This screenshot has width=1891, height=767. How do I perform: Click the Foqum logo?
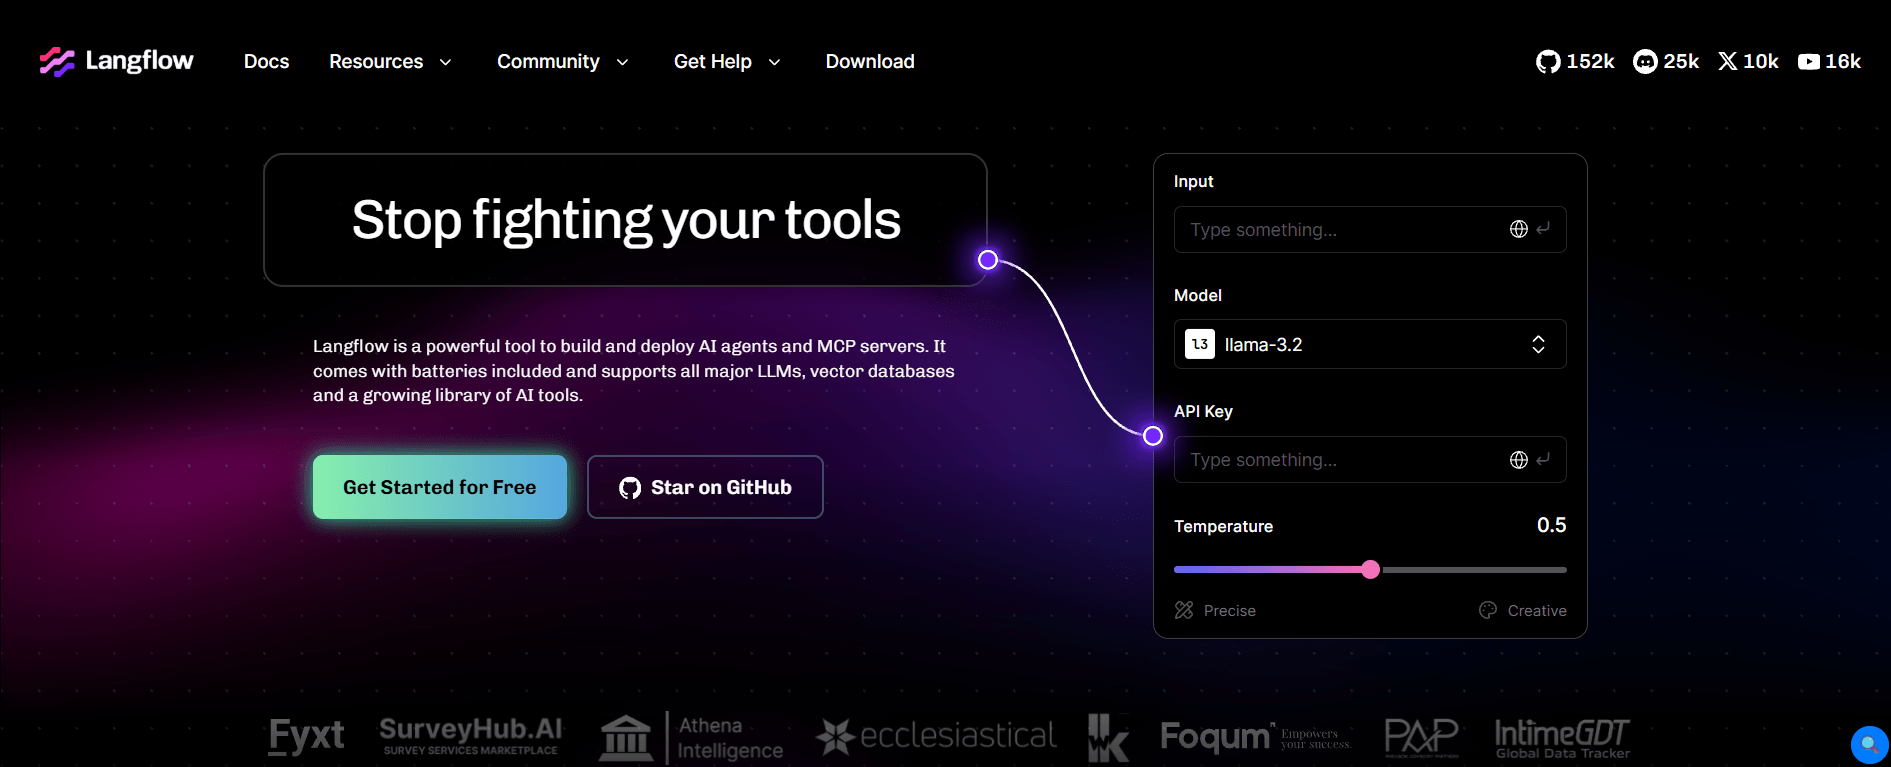1256,737
